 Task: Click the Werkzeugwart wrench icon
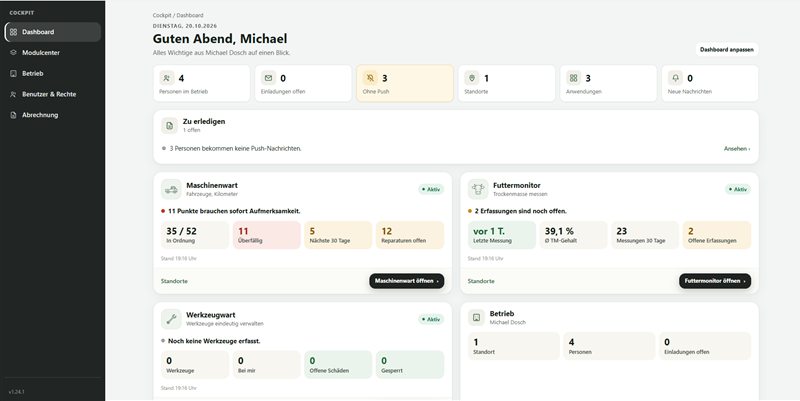click(171, 319)
